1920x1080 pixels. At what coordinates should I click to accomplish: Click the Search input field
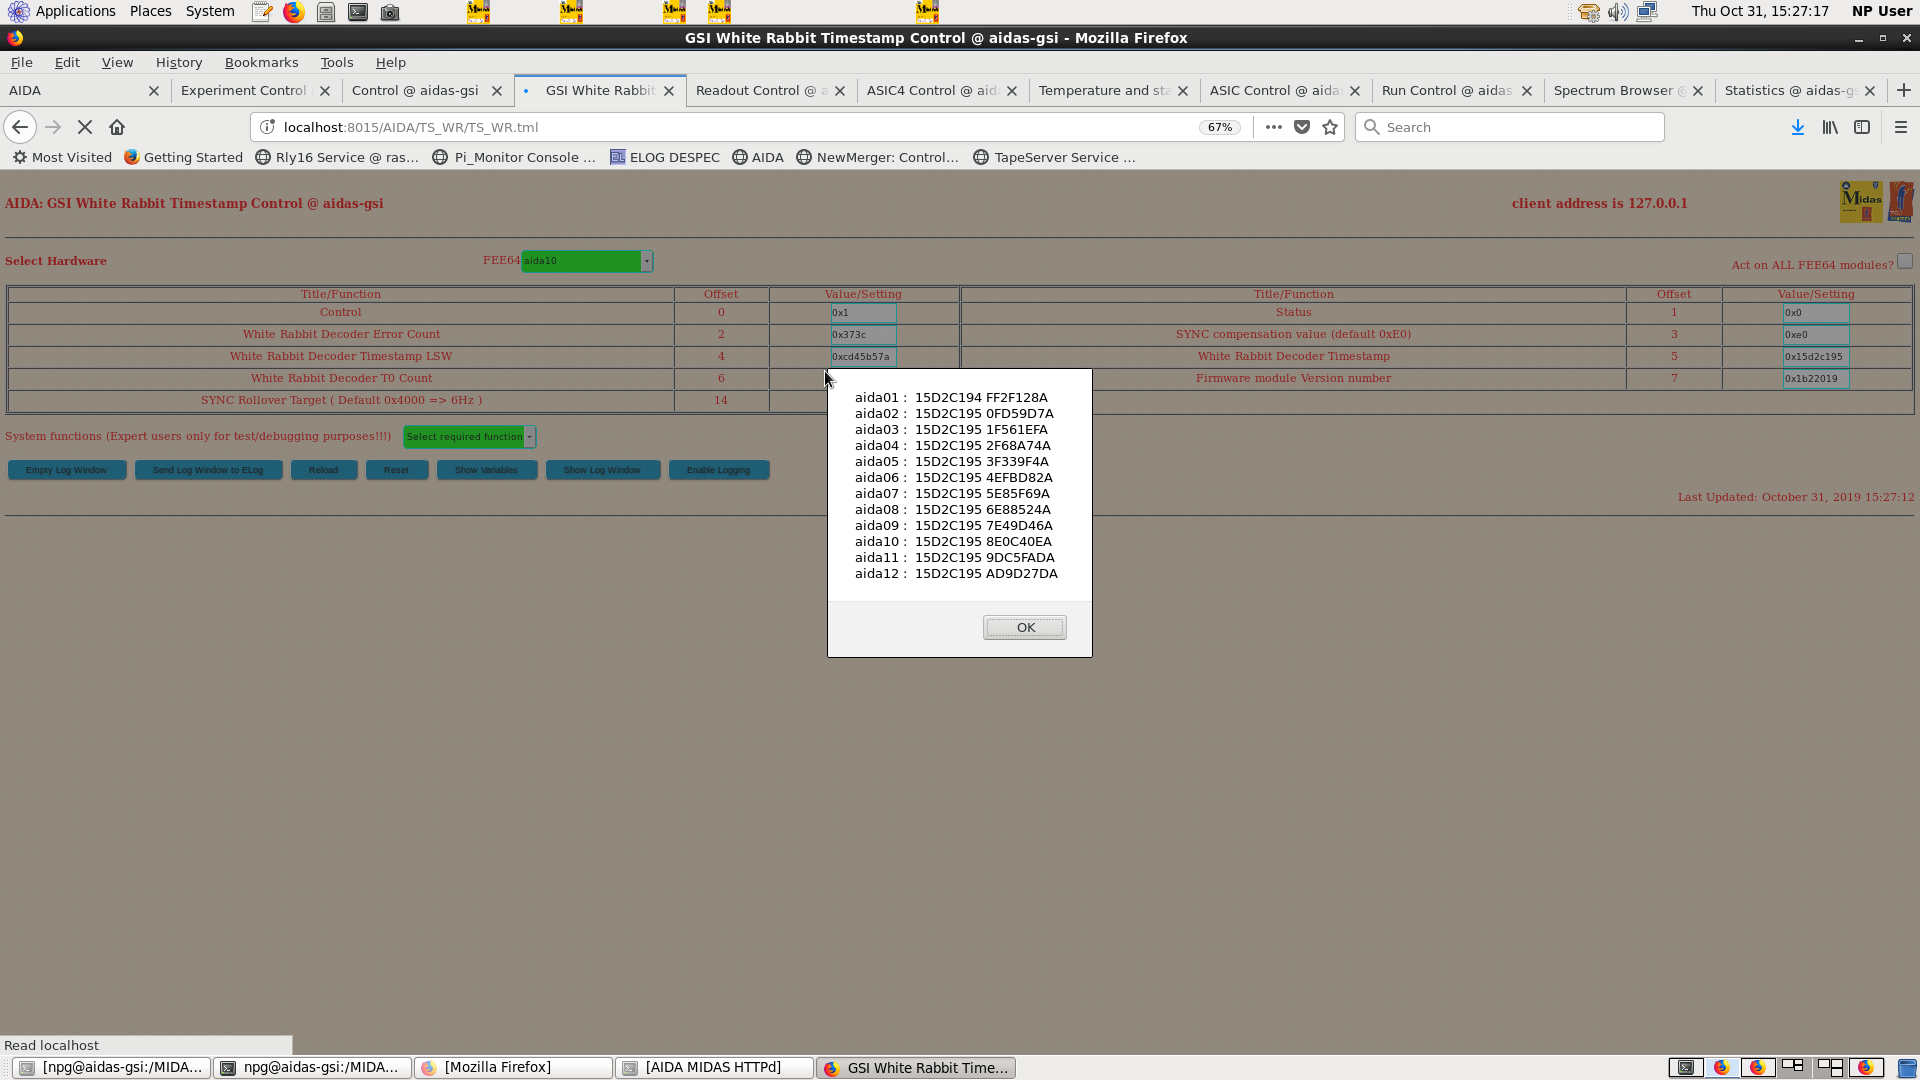click(1510, 127)
